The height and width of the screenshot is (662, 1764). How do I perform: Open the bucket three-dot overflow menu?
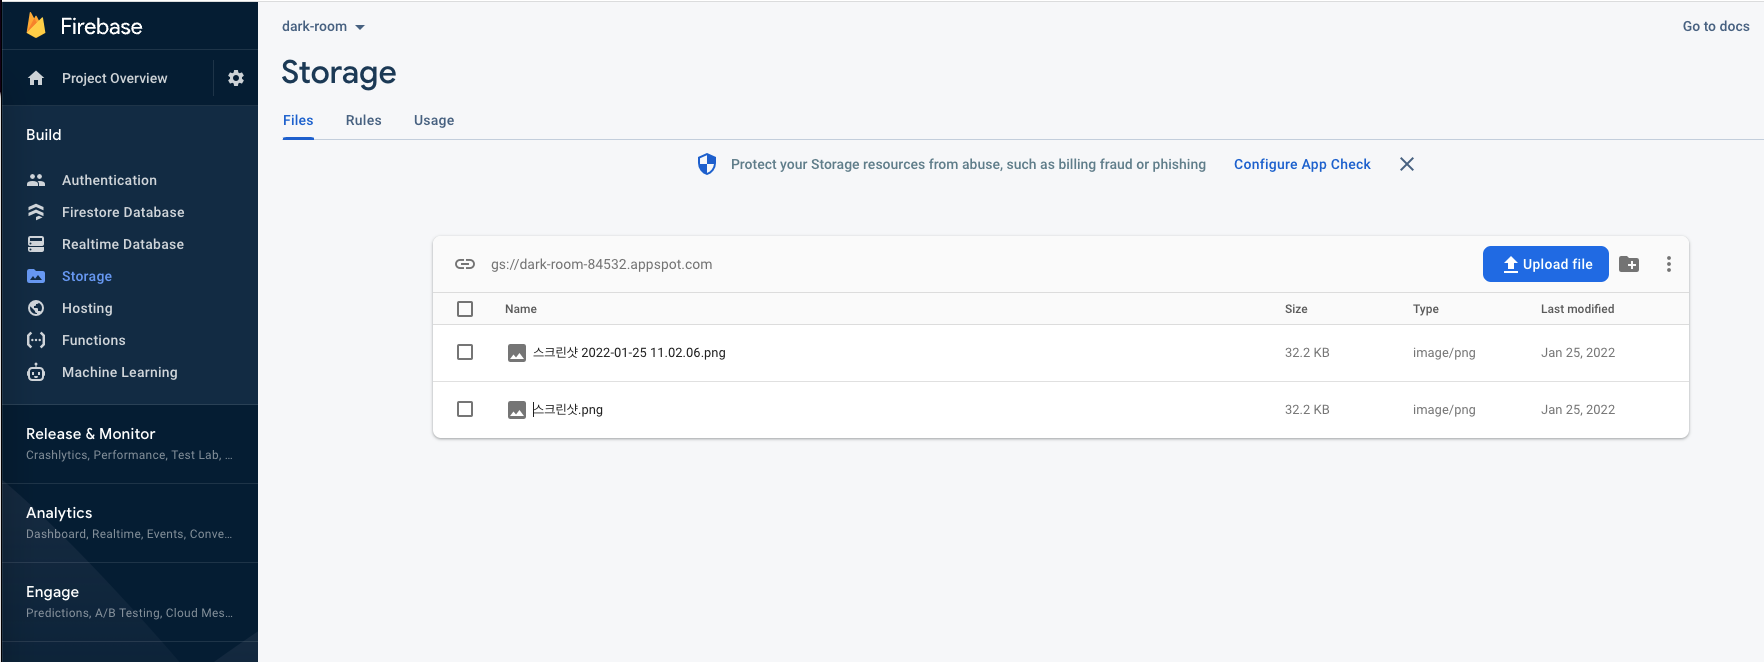pyautogui.click(x=1668, y=264)
